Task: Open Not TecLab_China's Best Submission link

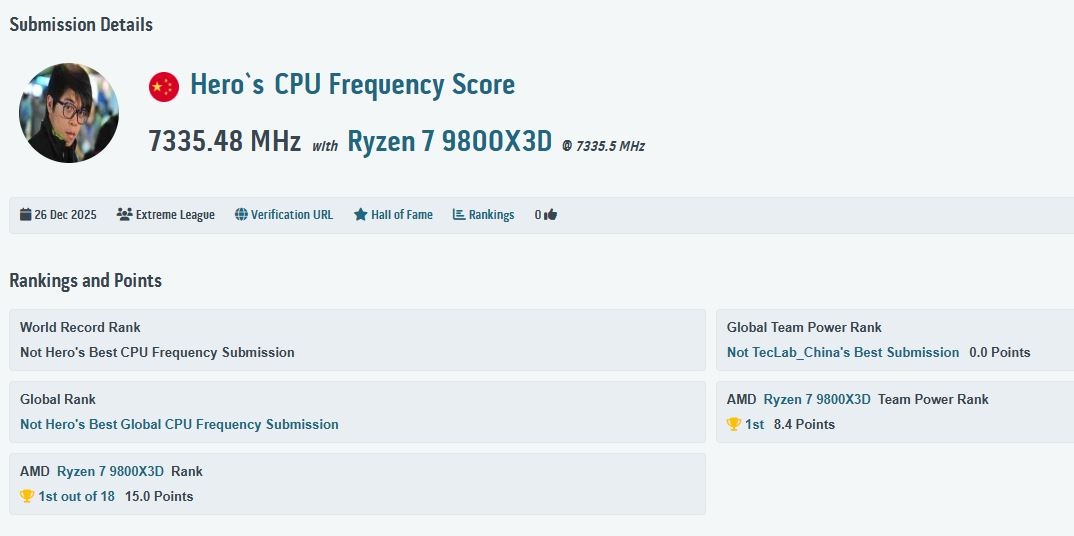Action: tap(842, 352)
